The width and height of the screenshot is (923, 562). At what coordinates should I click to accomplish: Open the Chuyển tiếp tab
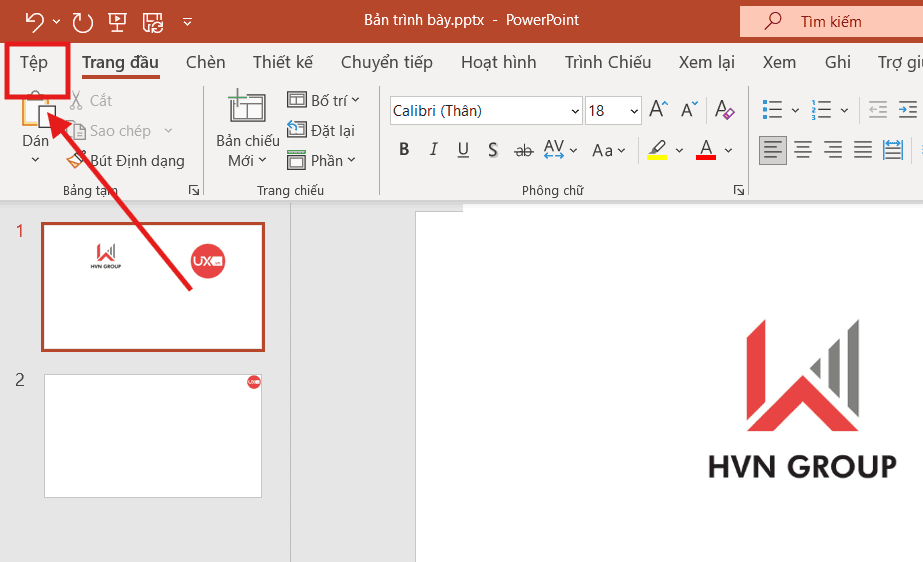coord(387,62)
